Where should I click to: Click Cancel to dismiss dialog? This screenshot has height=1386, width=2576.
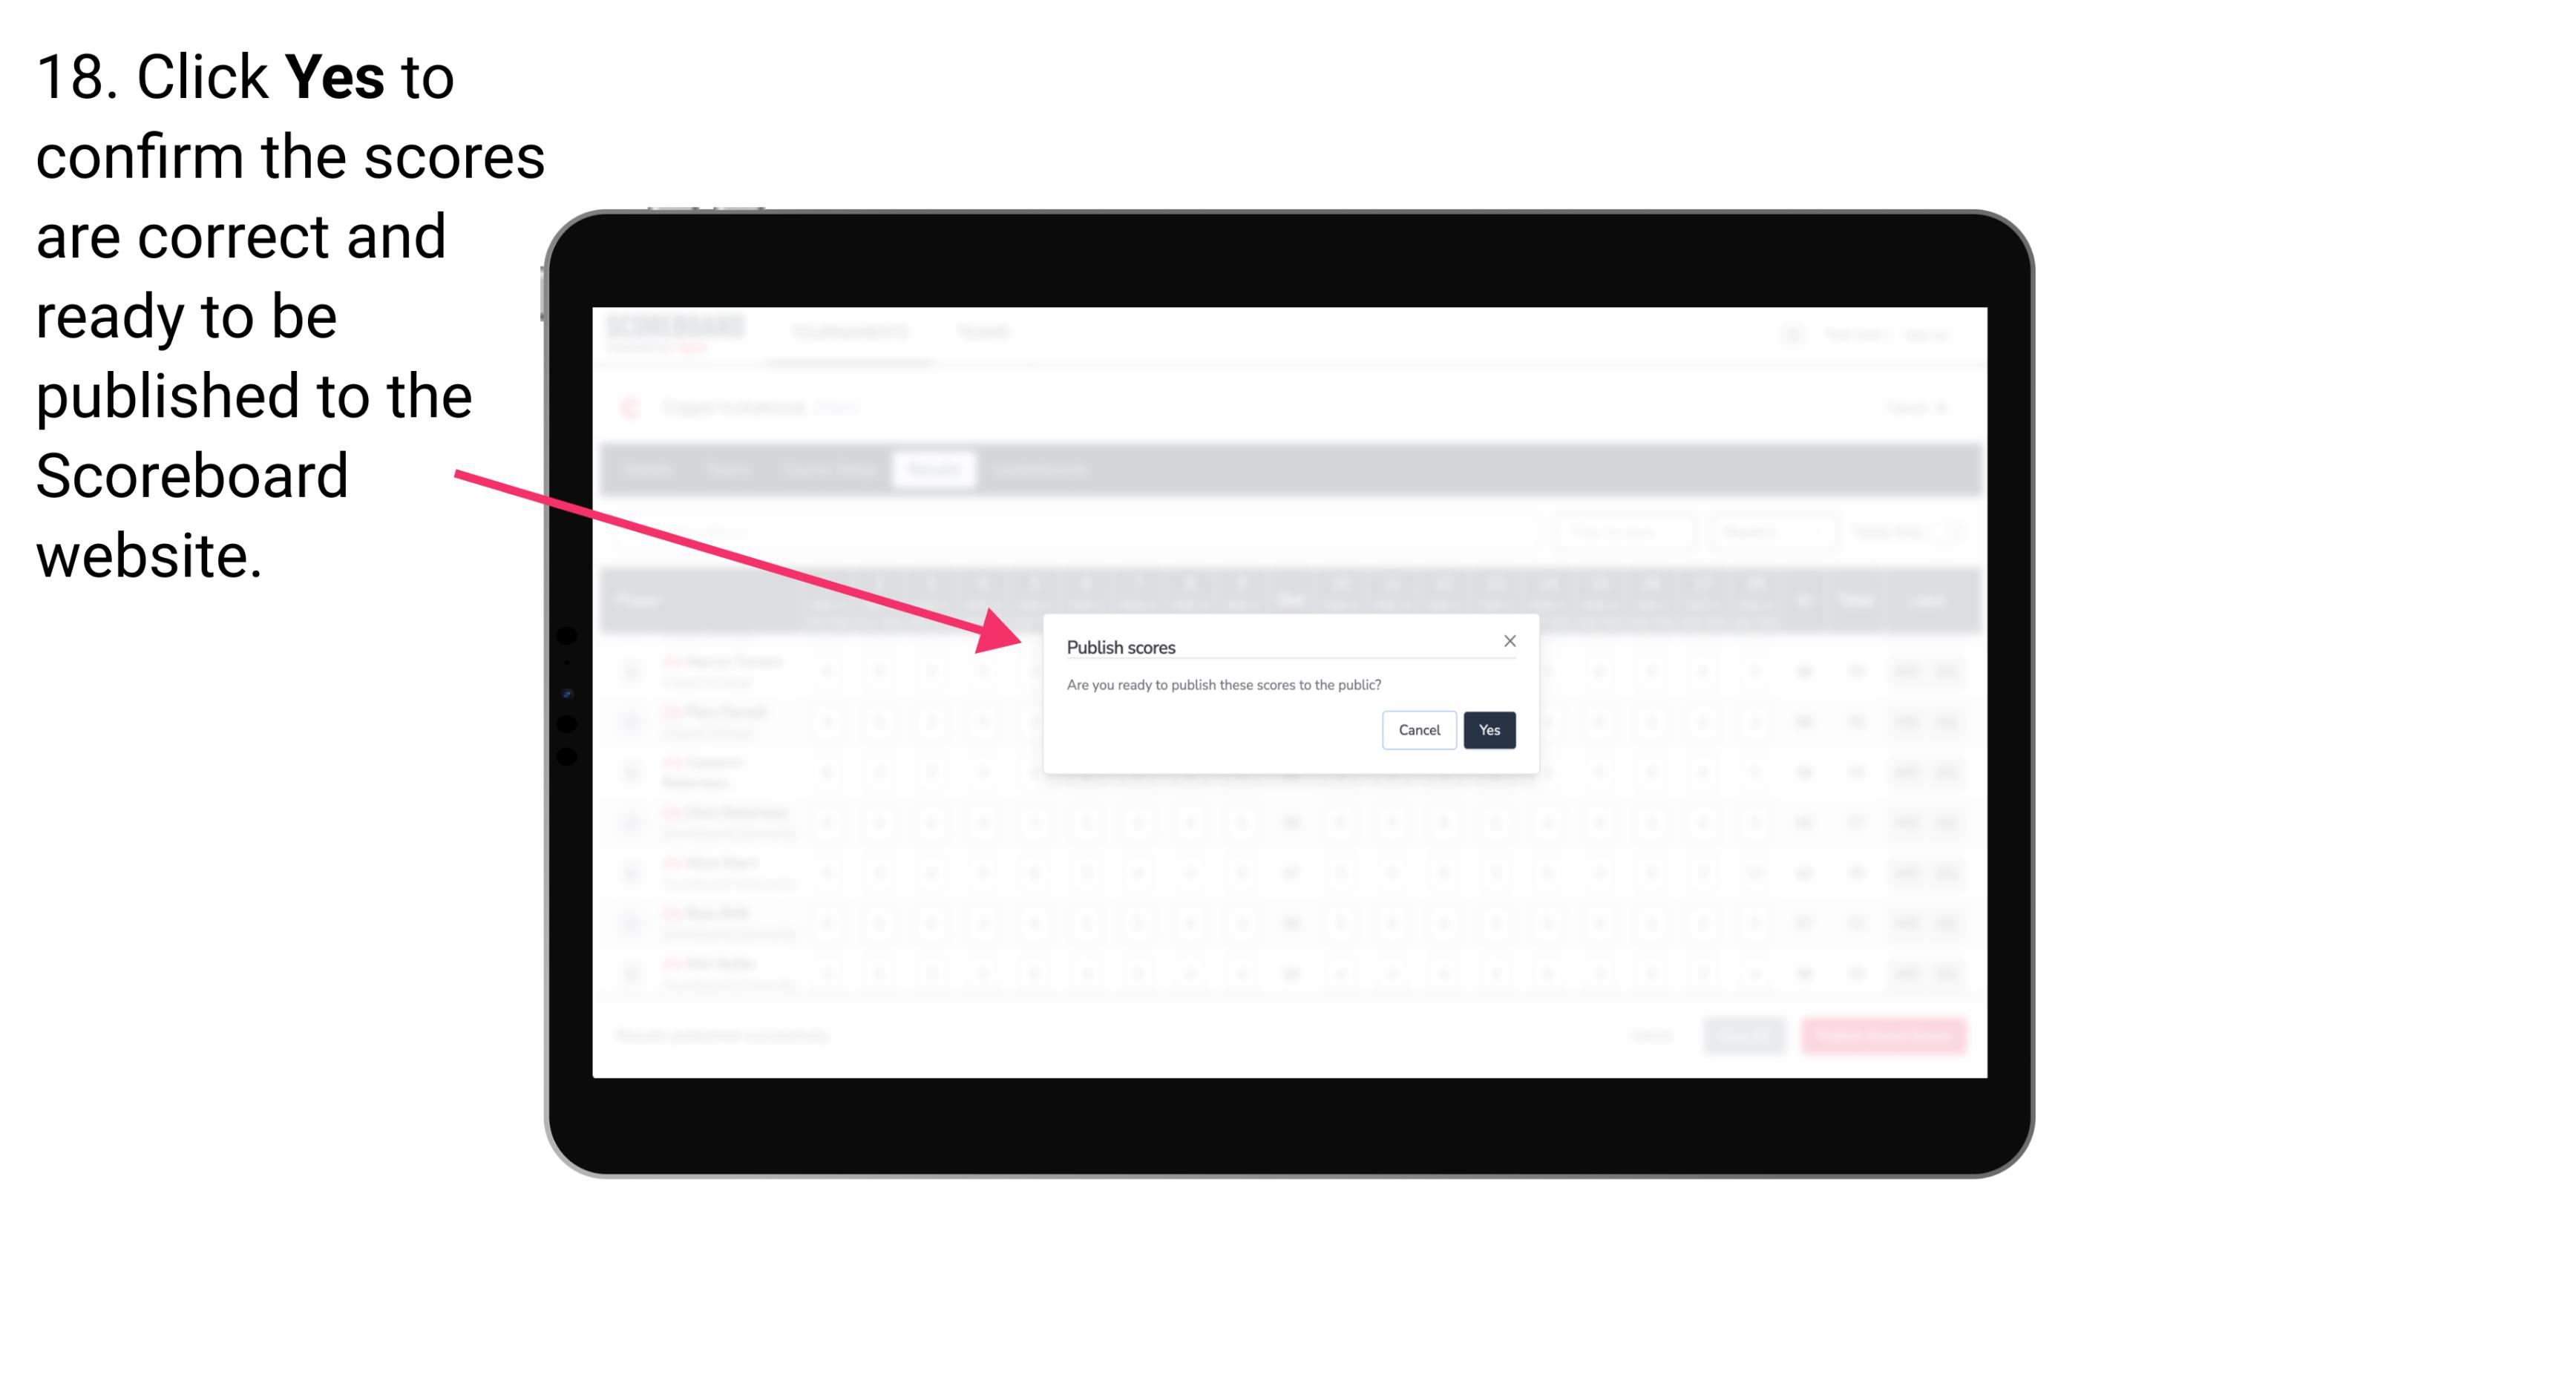1417,729
